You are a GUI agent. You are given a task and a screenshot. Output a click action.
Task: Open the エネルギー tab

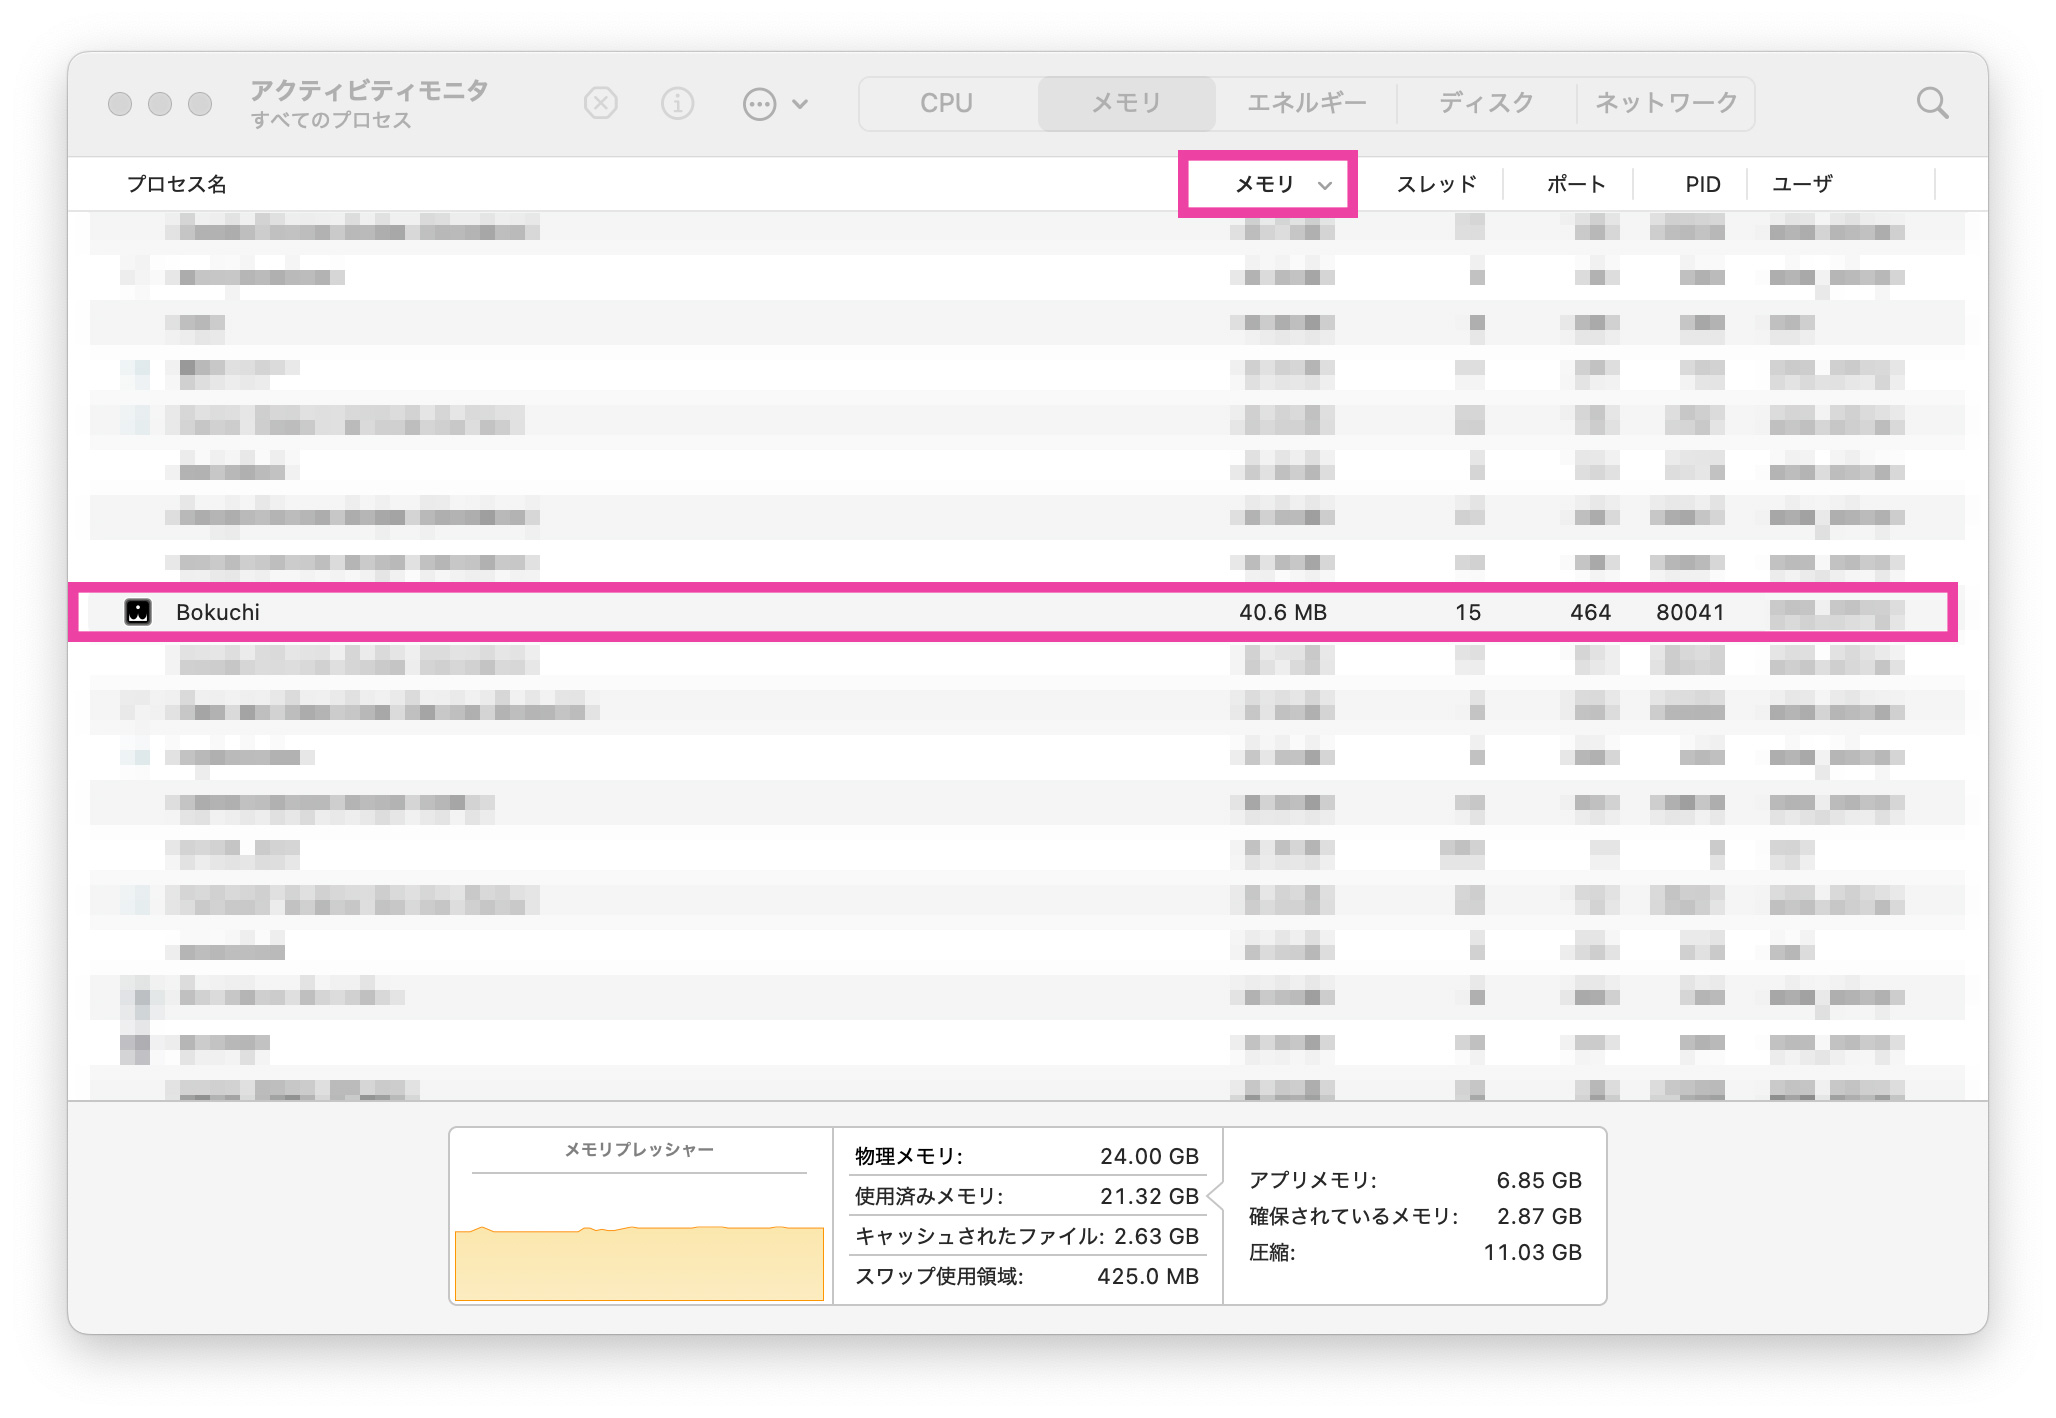(1306, 103)
